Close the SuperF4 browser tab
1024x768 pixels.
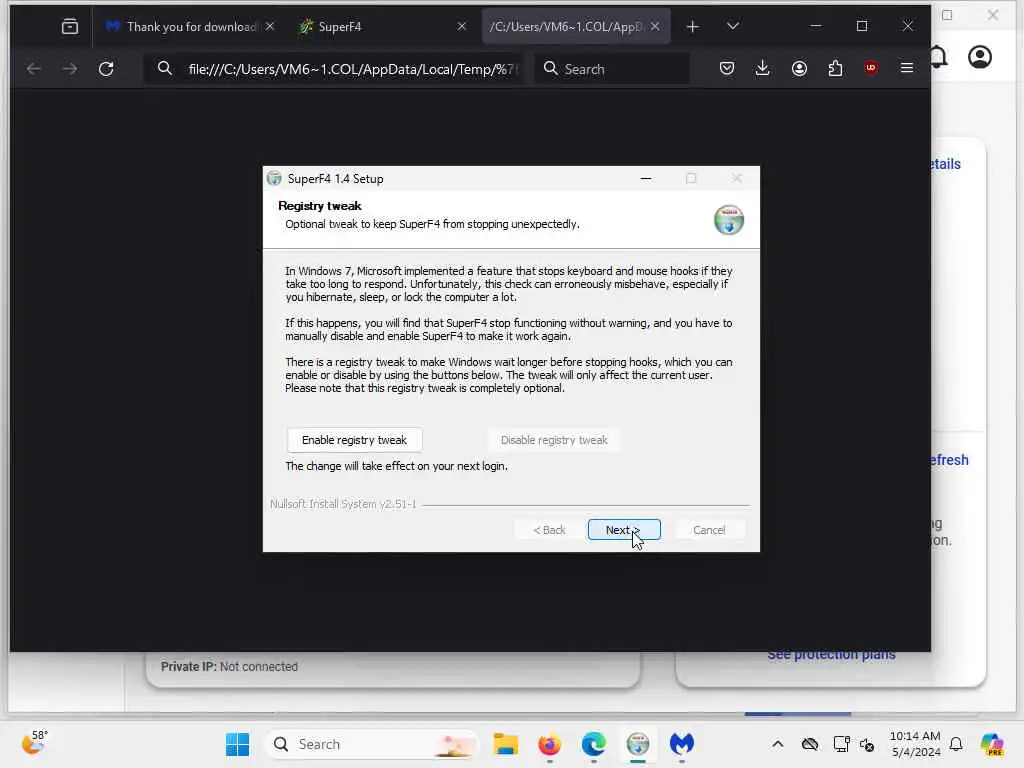coord(462,26)
